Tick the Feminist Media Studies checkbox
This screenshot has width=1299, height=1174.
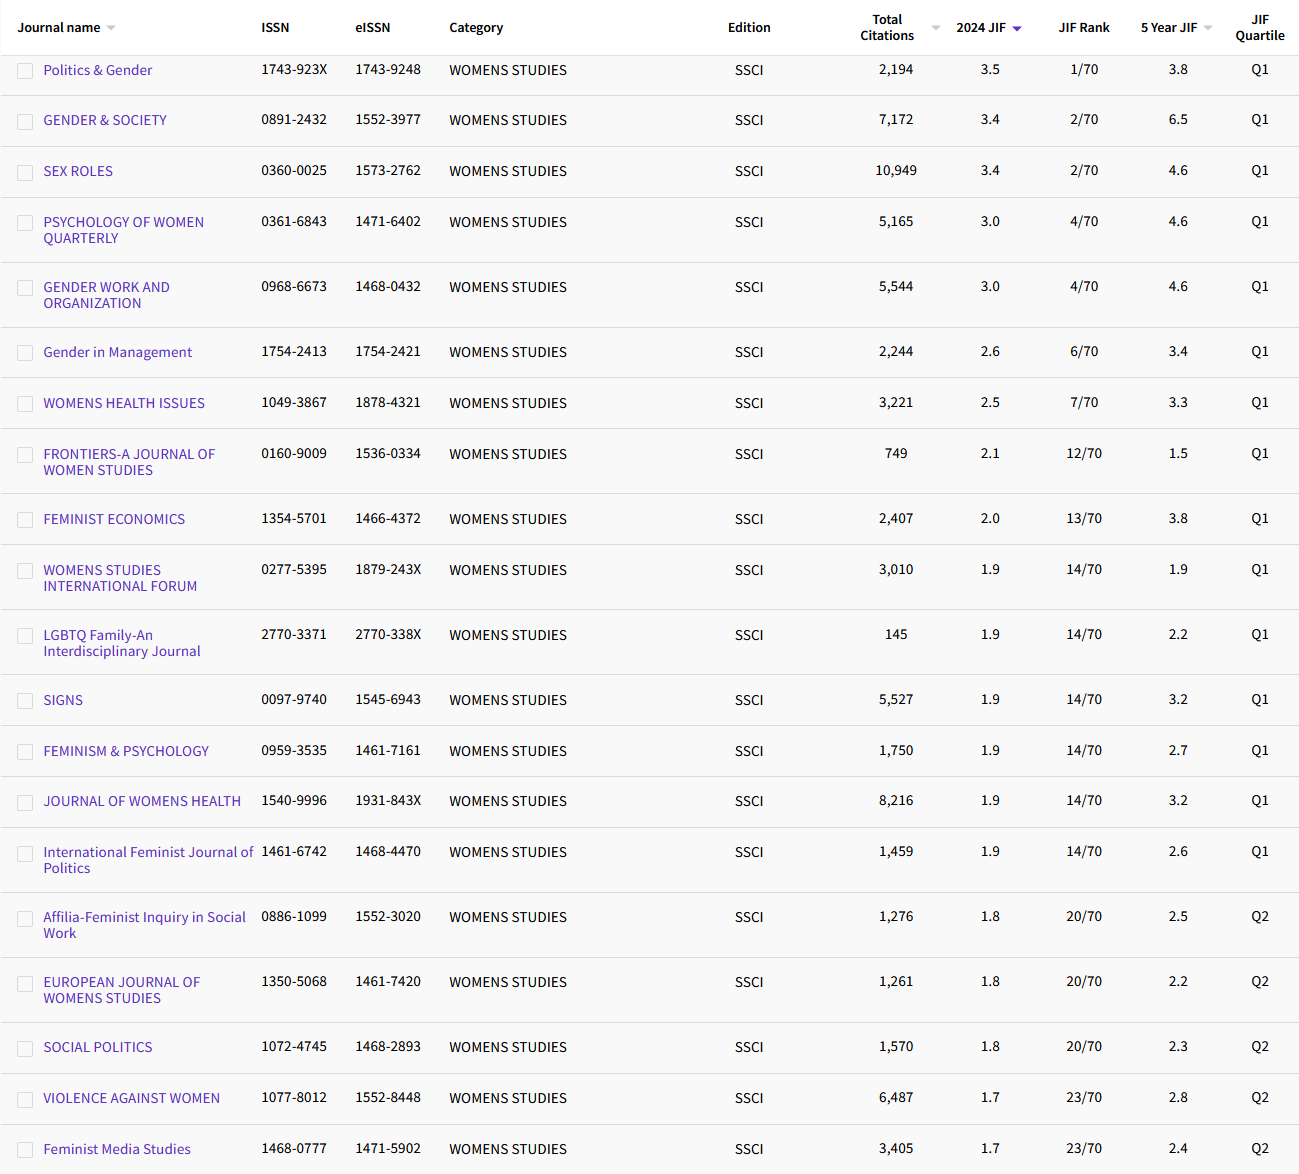point(25,1150)
